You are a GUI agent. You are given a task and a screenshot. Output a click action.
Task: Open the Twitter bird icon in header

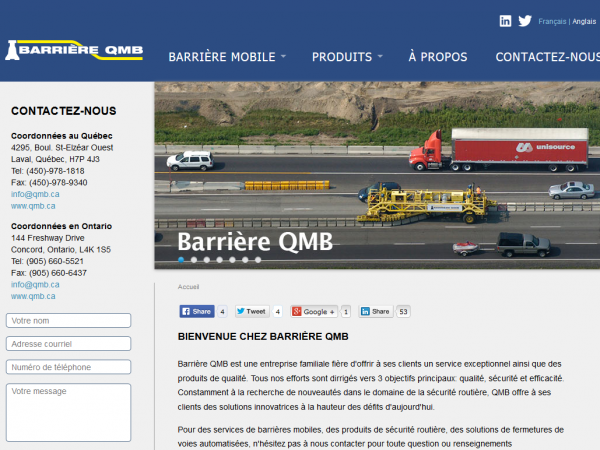coord(525,21)
